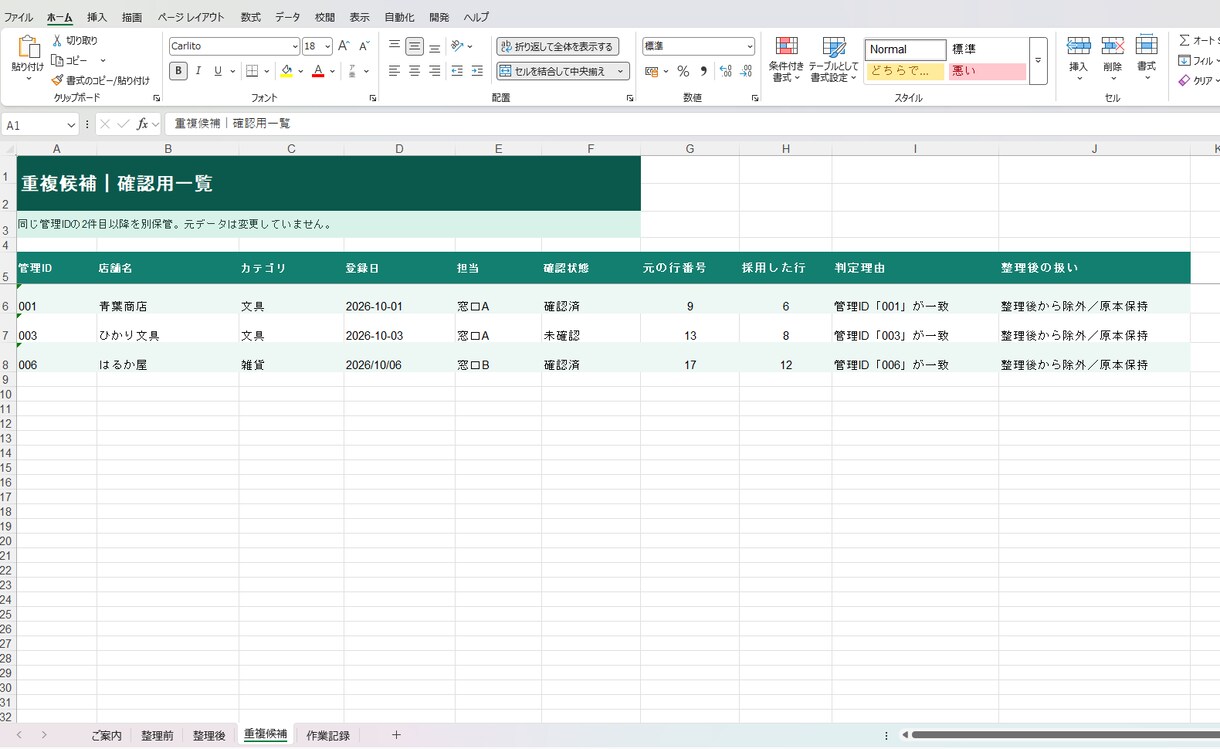Switch to the 数式 ribbon tab

coord(251,17)
